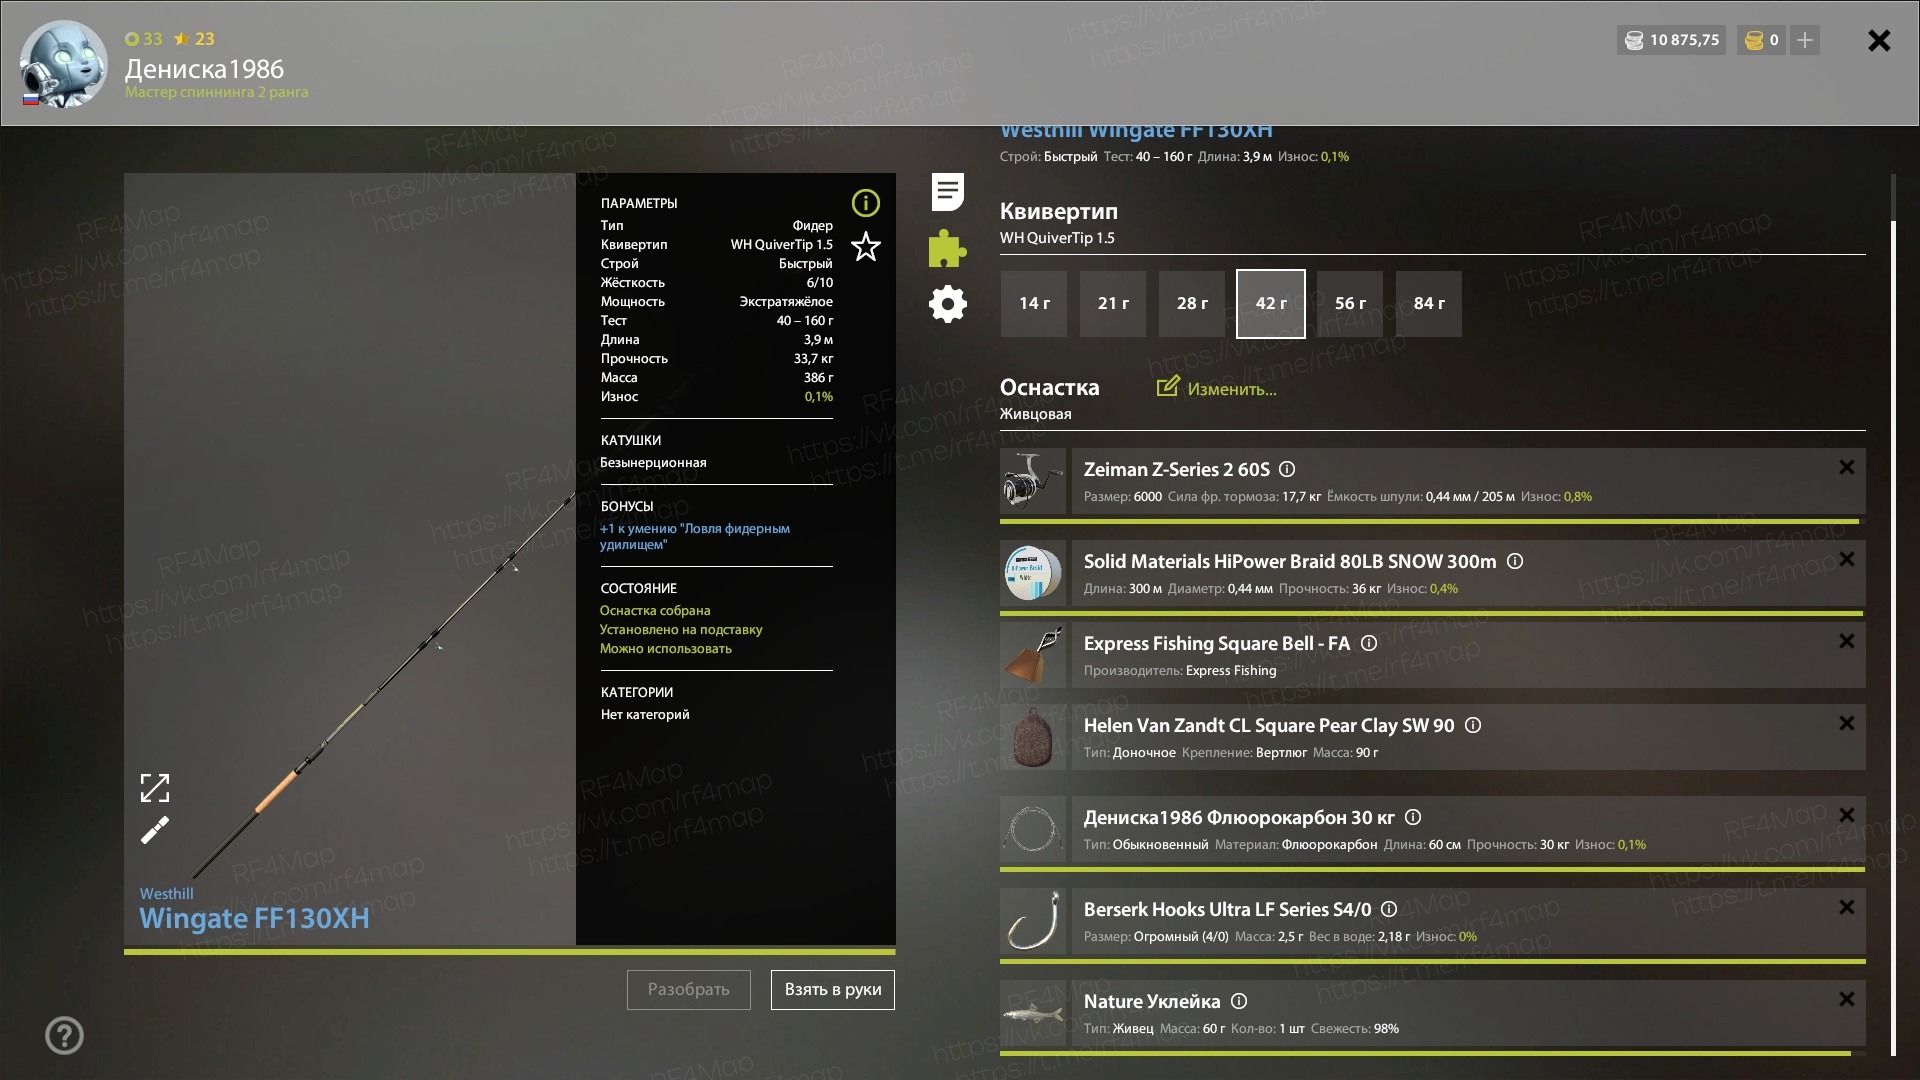Open the green puzzle piece rig tab
This screenshot has width=1920, height=1080.
(947, 248)
